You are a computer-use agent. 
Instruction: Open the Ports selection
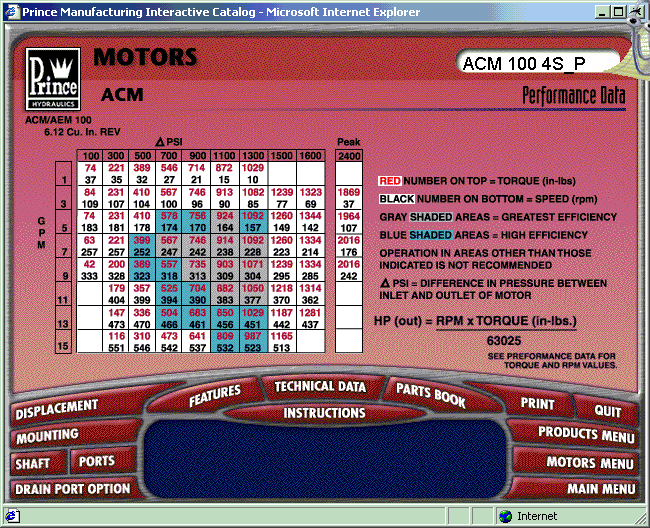point(97,462)
